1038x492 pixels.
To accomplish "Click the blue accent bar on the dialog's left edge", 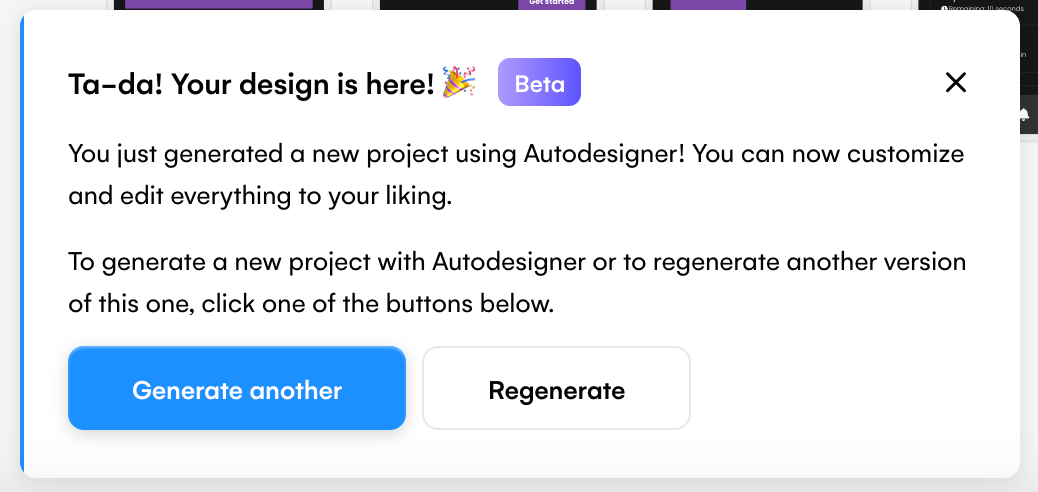I will point(22,245).
